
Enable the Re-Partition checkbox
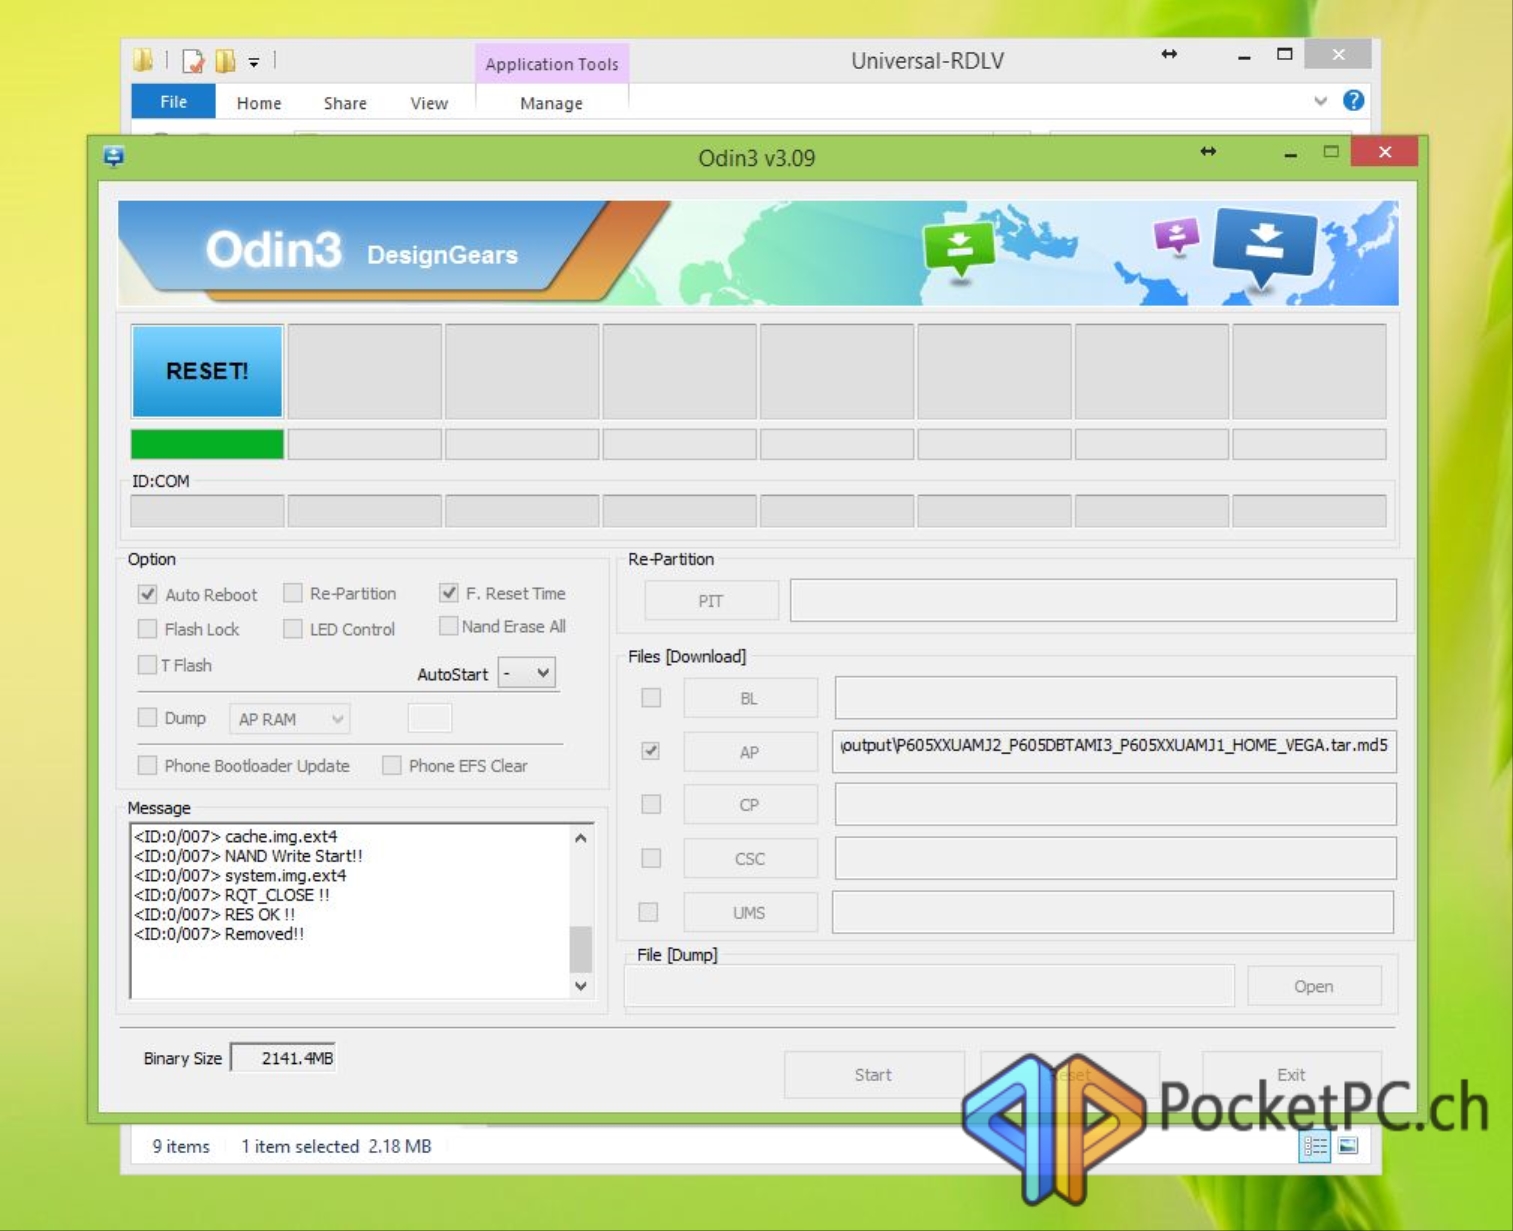[293, 593]
